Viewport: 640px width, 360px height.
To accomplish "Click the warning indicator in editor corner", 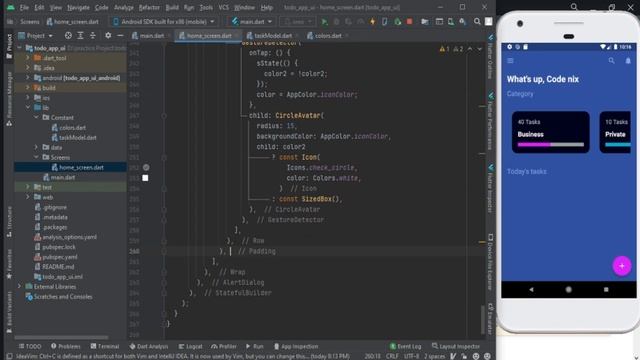I will (x=444, y=49).
